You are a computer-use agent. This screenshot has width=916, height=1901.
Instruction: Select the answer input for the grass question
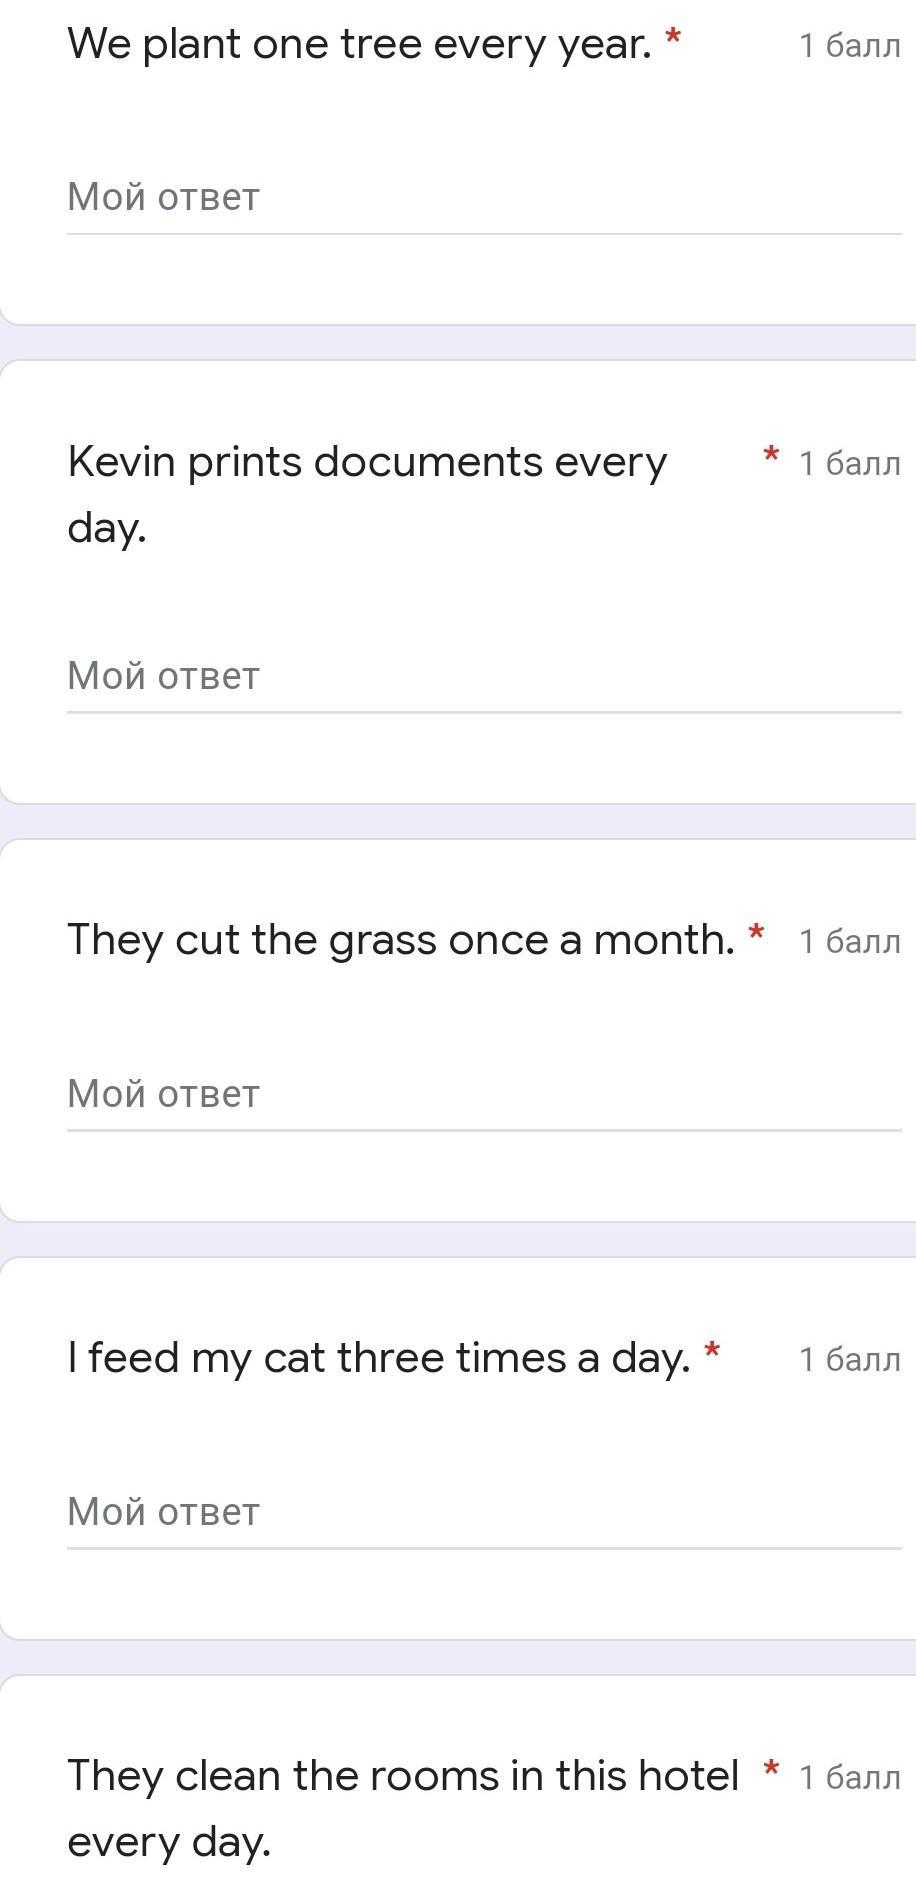point(484,1095)
